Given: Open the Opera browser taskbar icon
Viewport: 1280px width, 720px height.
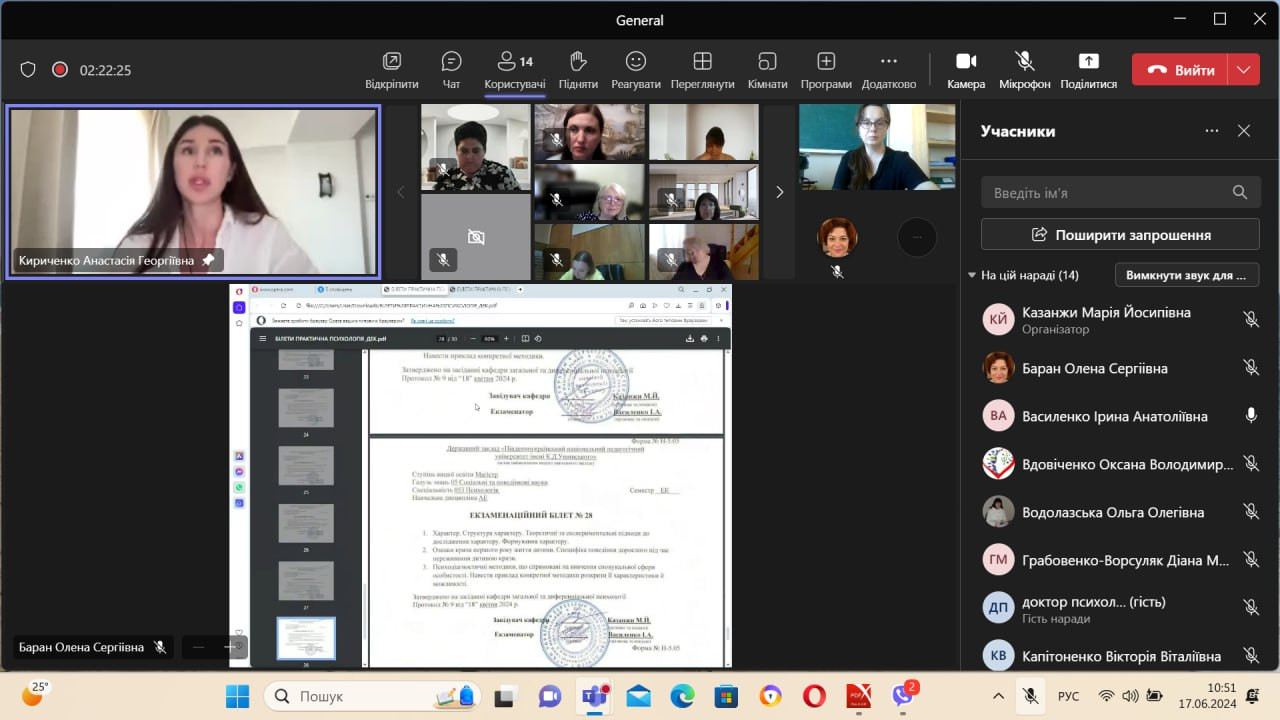Looking at the screenshot, I should click(814, 696).
